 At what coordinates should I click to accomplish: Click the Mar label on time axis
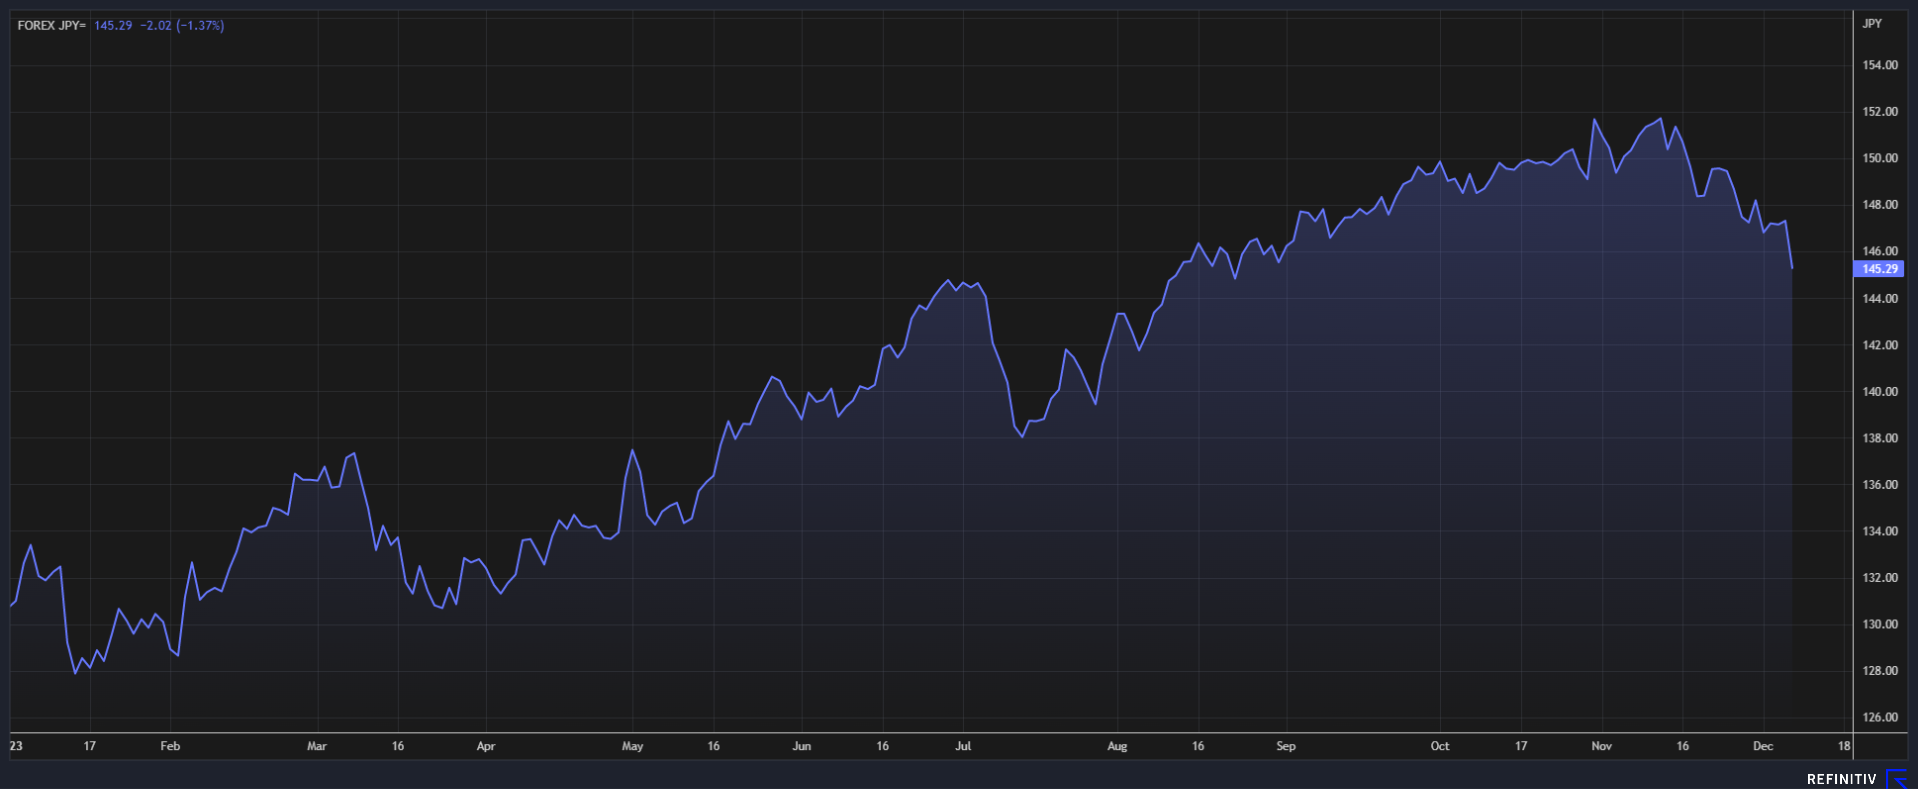(317, 746)
